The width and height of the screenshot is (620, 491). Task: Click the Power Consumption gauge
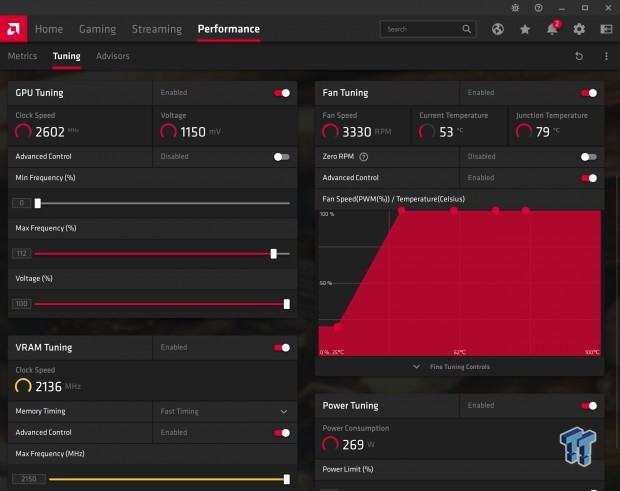(330, 444)
